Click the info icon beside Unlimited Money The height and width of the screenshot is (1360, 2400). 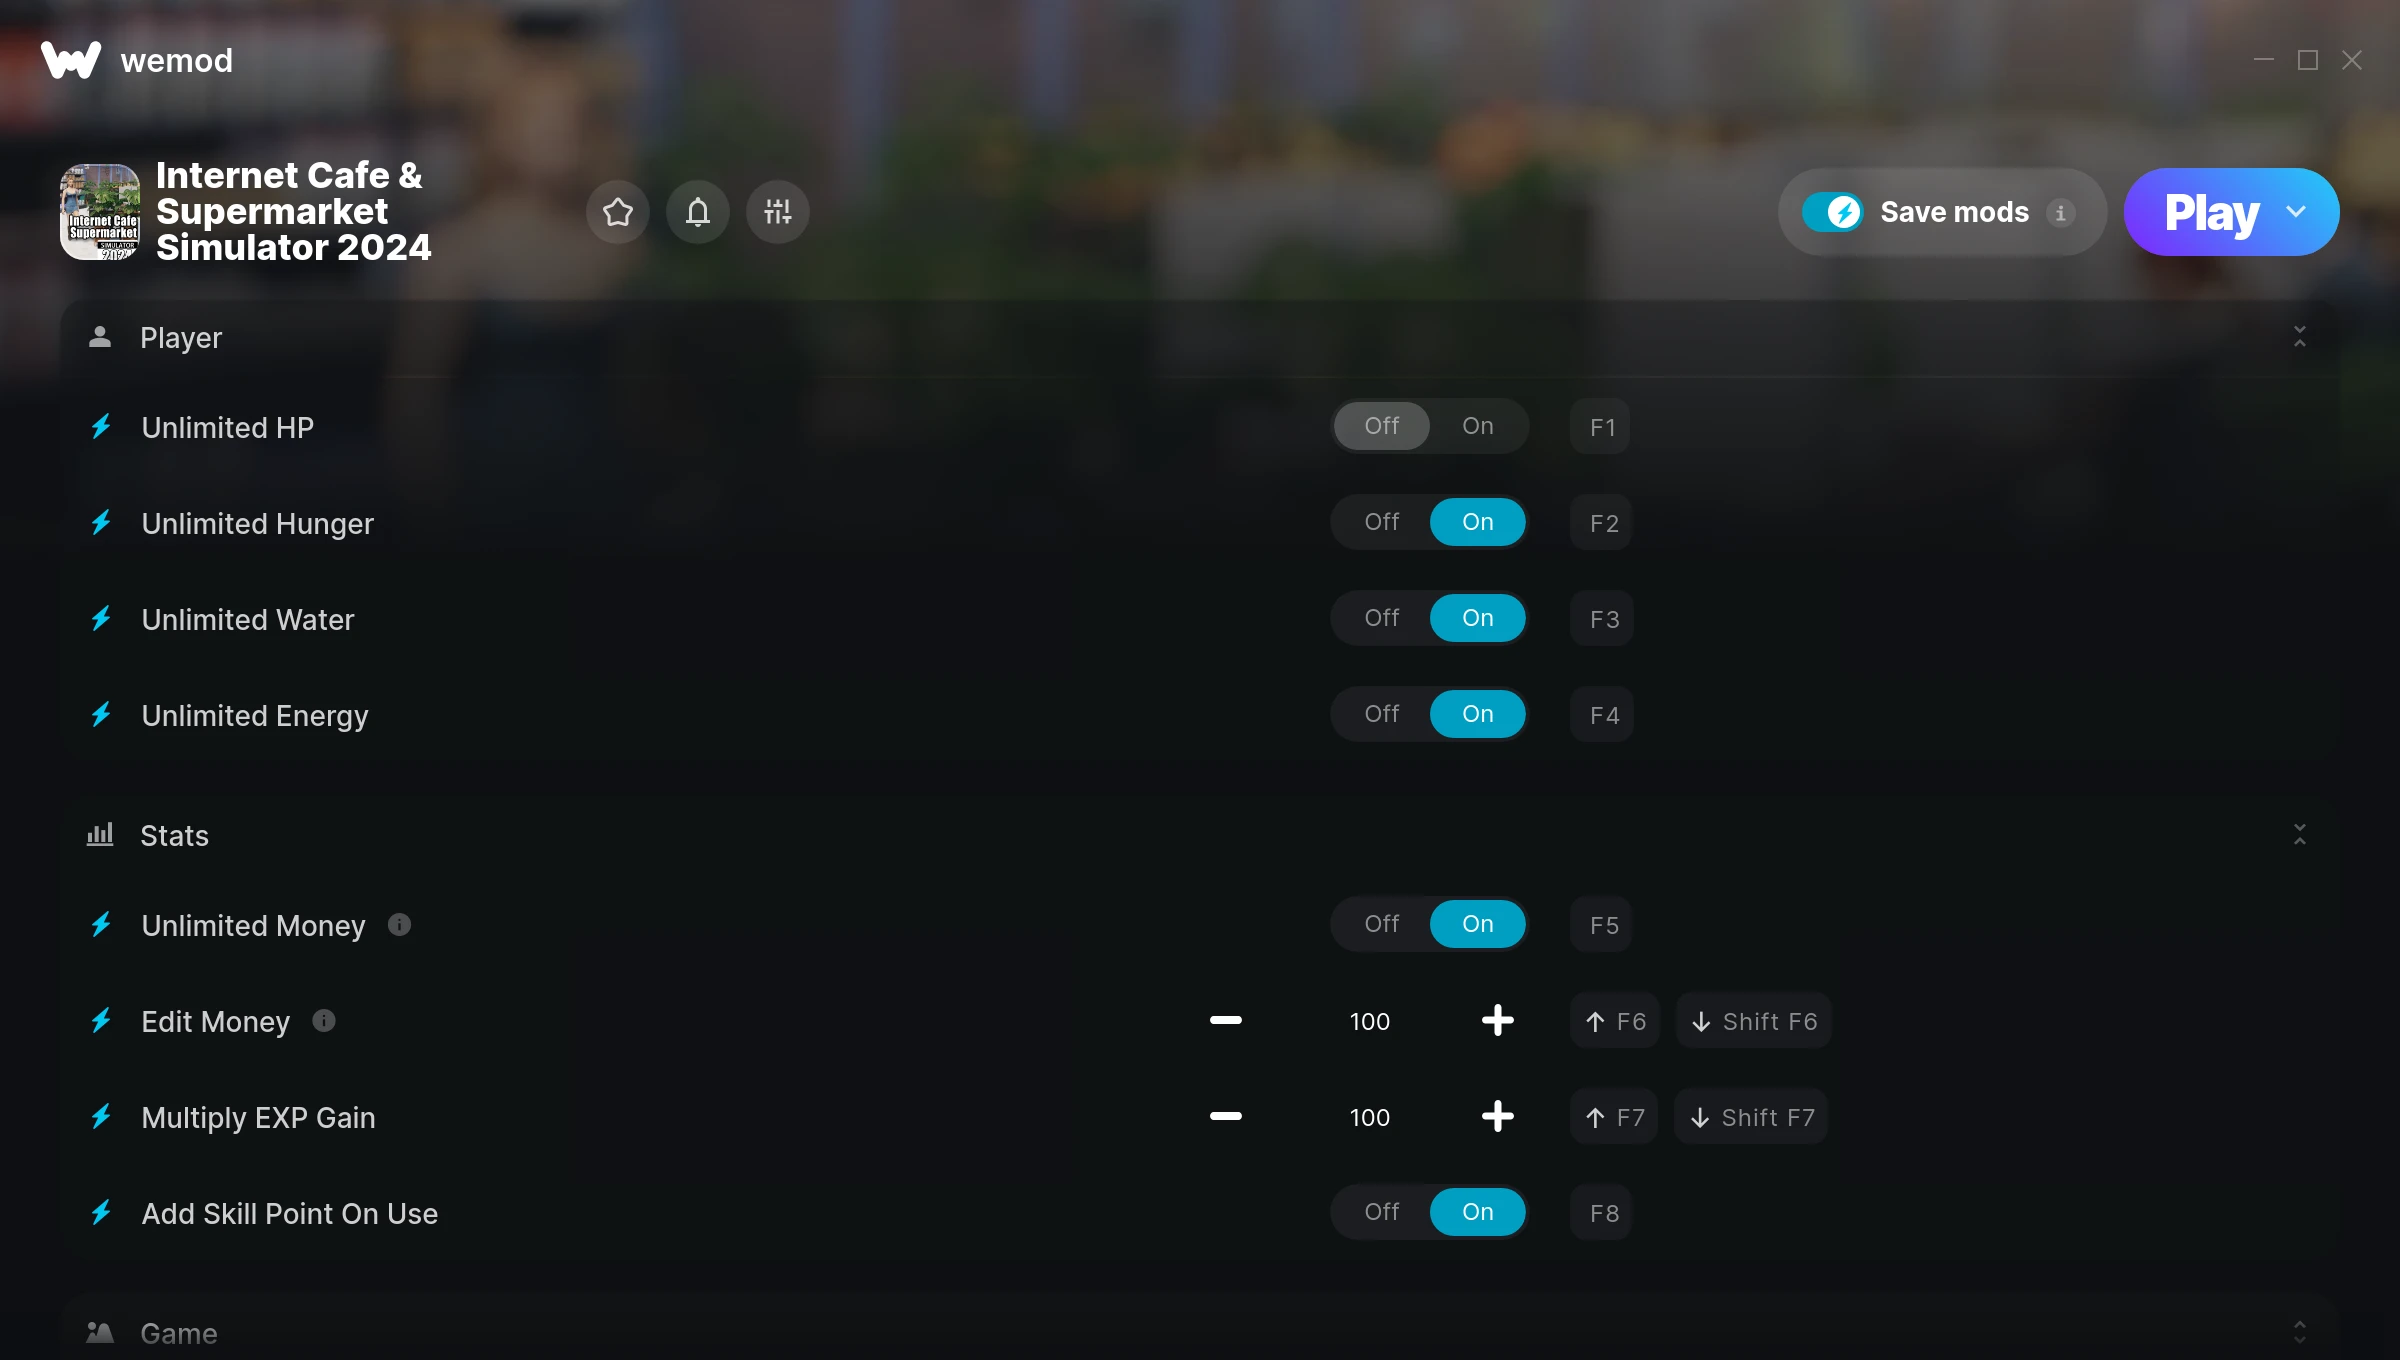(399, 925)
